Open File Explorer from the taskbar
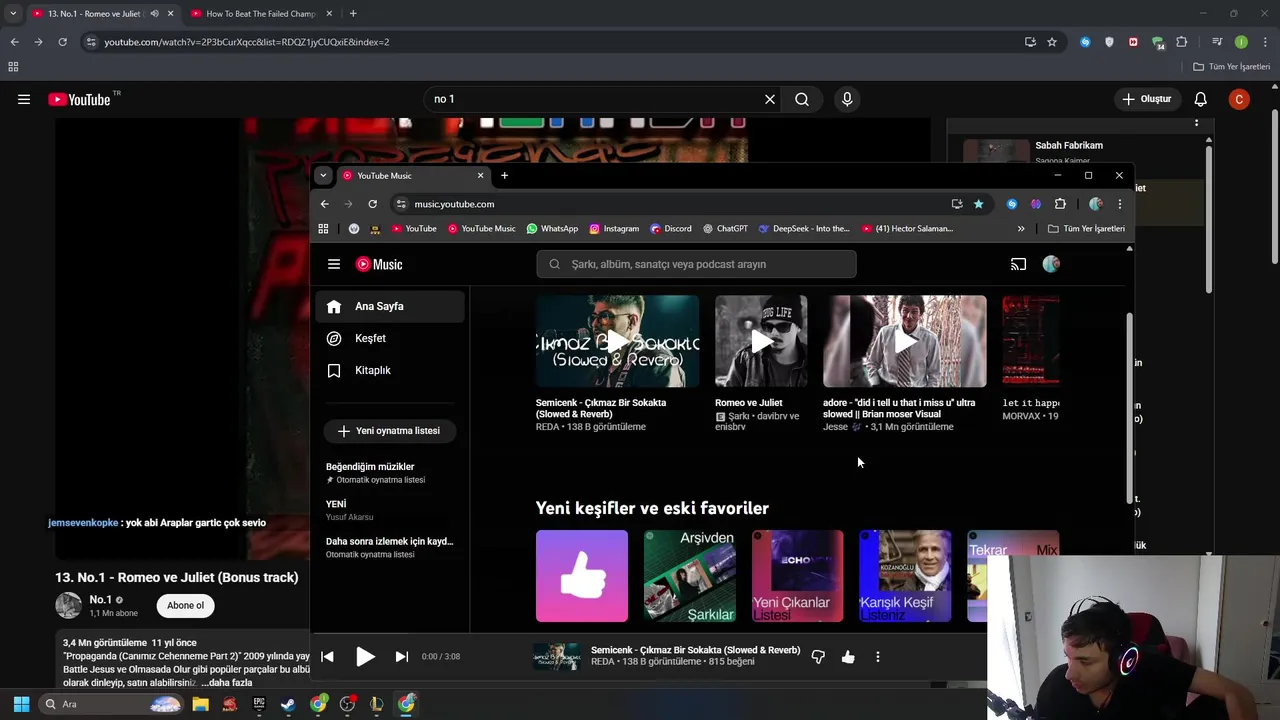1280x720 pixels. (x=200, y=704)
